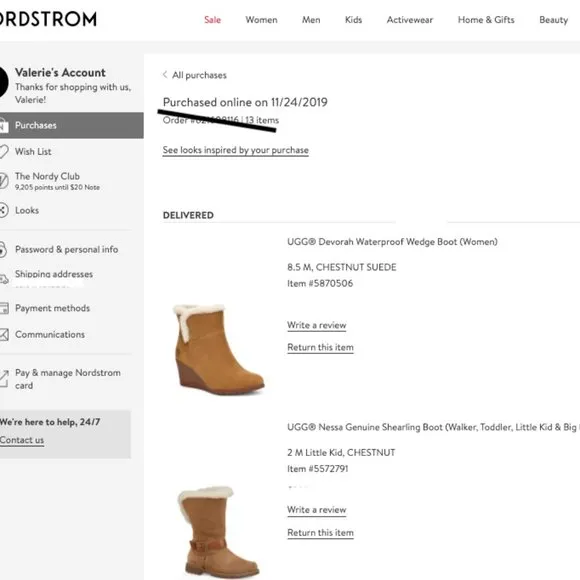Open the Women menu
Screen dimensions: 580x580
click(x=261, y=20)
